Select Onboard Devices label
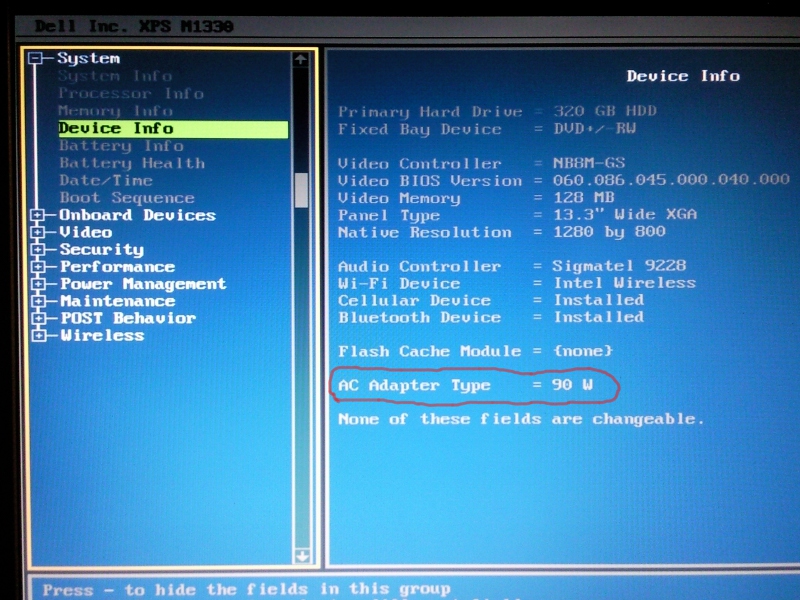 (138, 215)
